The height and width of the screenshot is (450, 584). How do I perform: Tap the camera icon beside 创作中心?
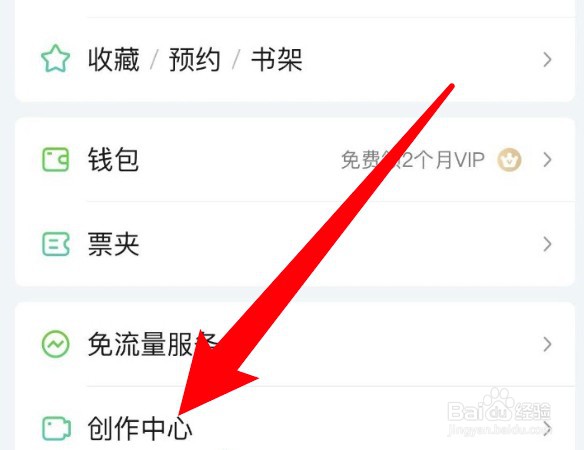56,428
